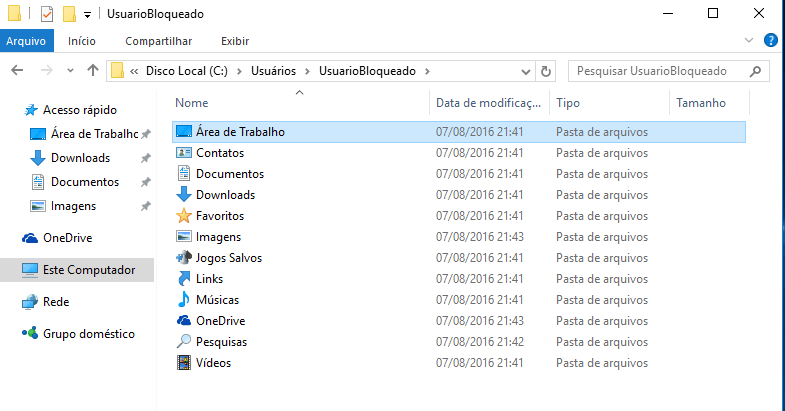This screenshot has width=785, height=411.
Task: Click the pin icon beside sidebar Documentos
Action: coord(146,182)
